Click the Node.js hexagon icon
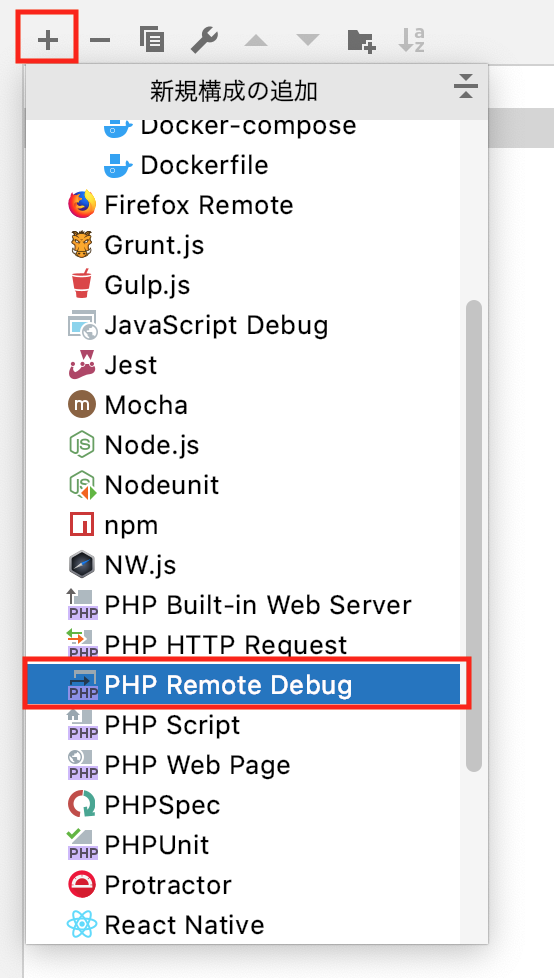Image resolution: width=554 pixels, height=978 pixels. [x=82, y=445]
